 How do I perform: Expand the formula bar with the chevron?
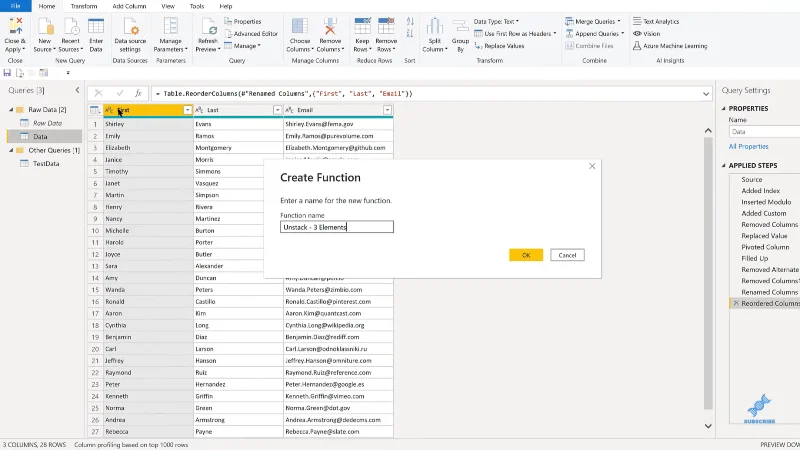706,94
